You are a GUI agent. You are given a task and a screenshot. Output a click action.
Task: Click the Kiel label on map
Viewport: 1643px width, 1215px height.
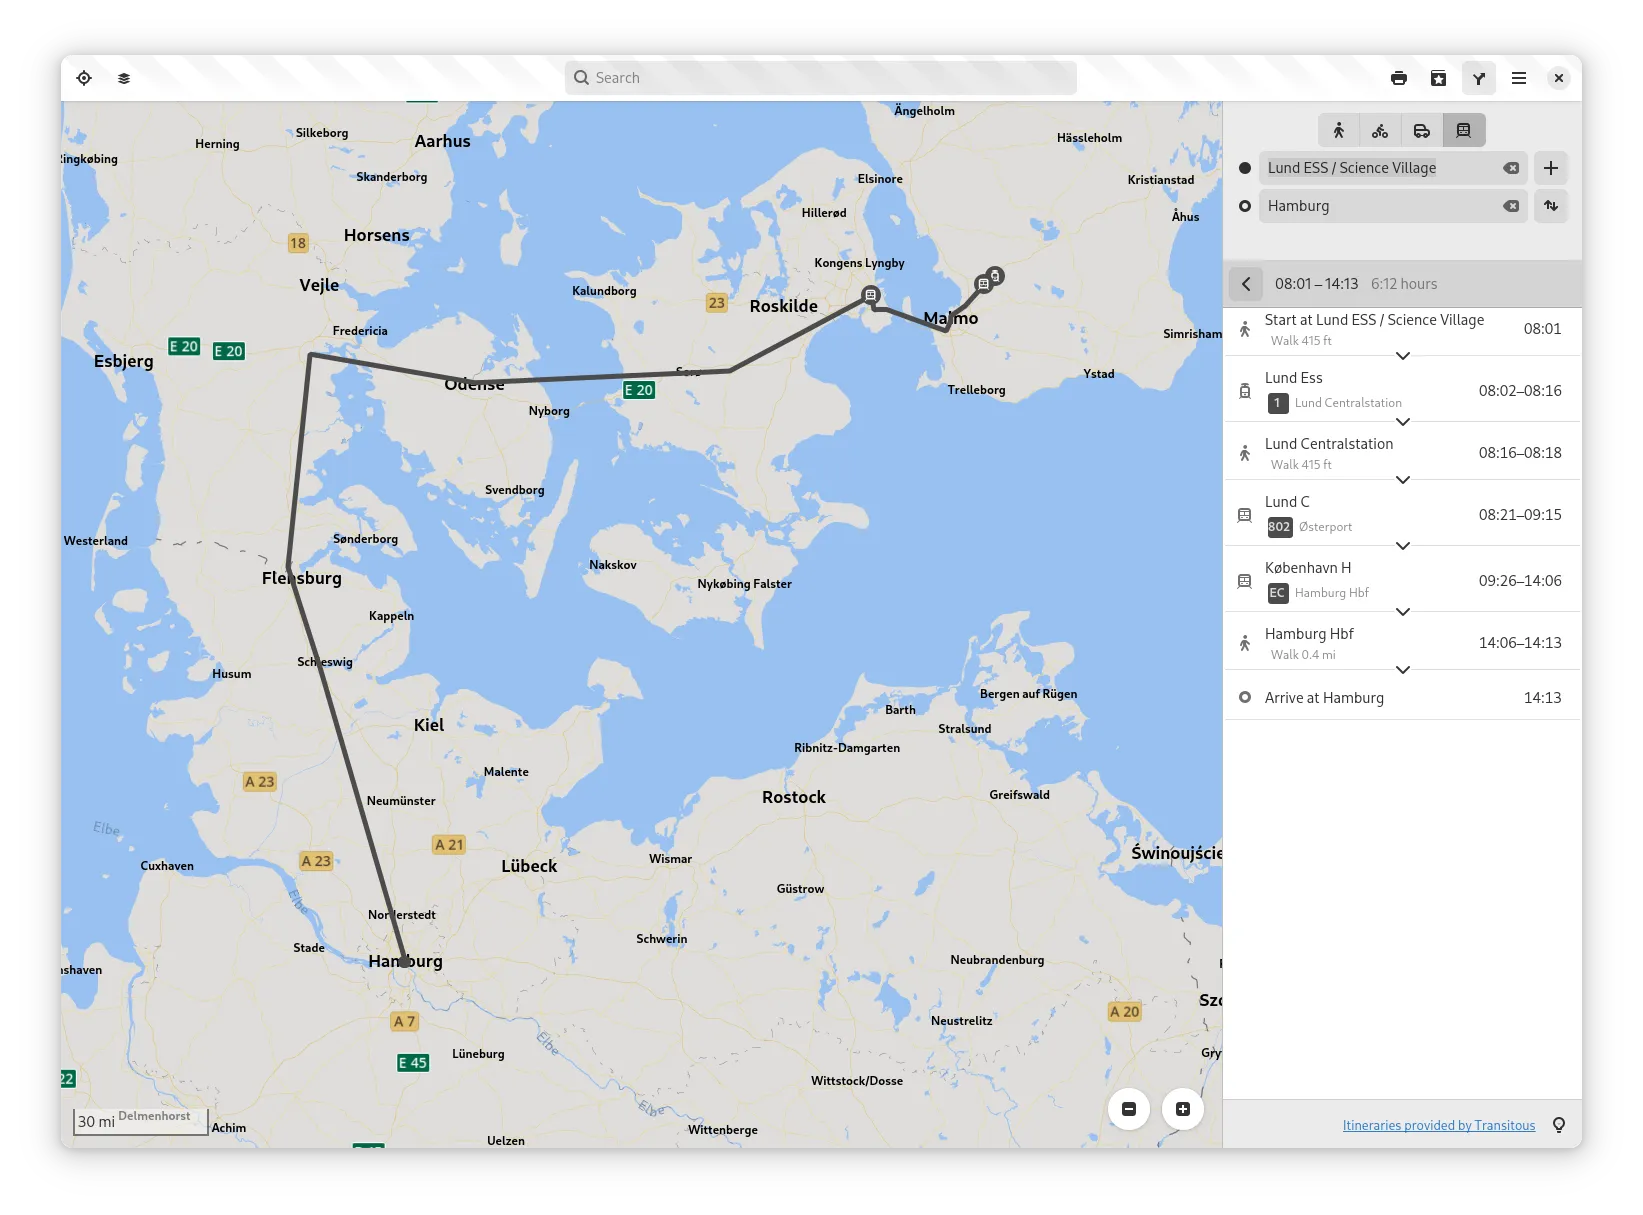pos(429,725)
